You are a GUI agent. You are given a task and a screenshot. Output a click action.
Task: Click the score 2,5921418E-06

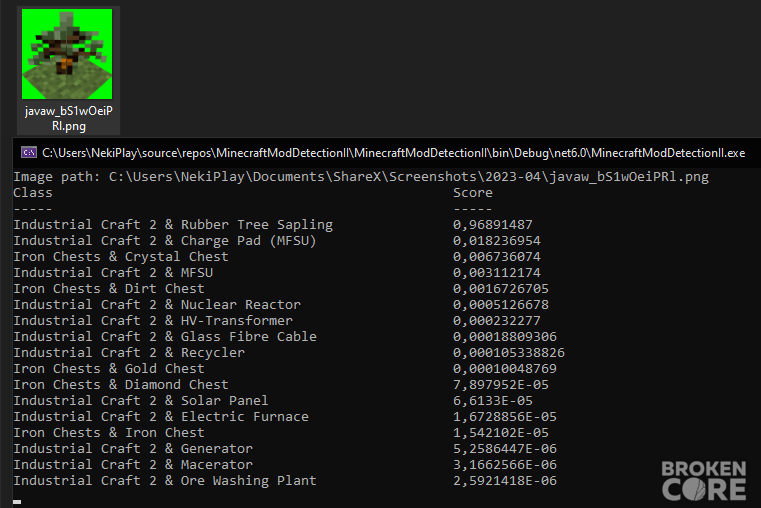(505, 481)
